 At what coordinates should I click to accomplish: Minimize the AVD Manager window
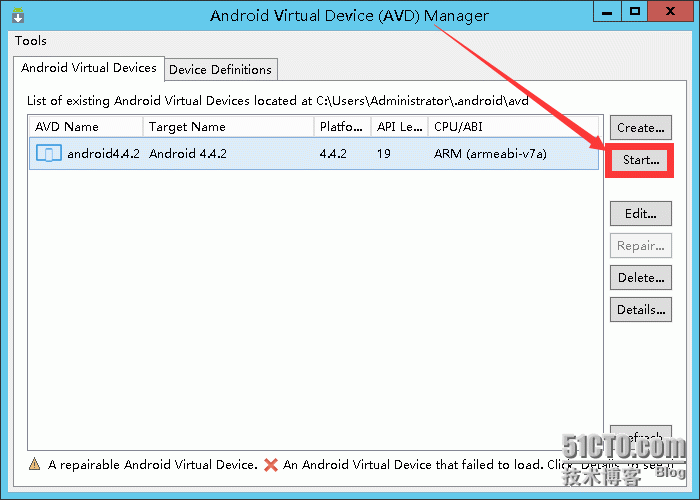[x=607, y=11]
